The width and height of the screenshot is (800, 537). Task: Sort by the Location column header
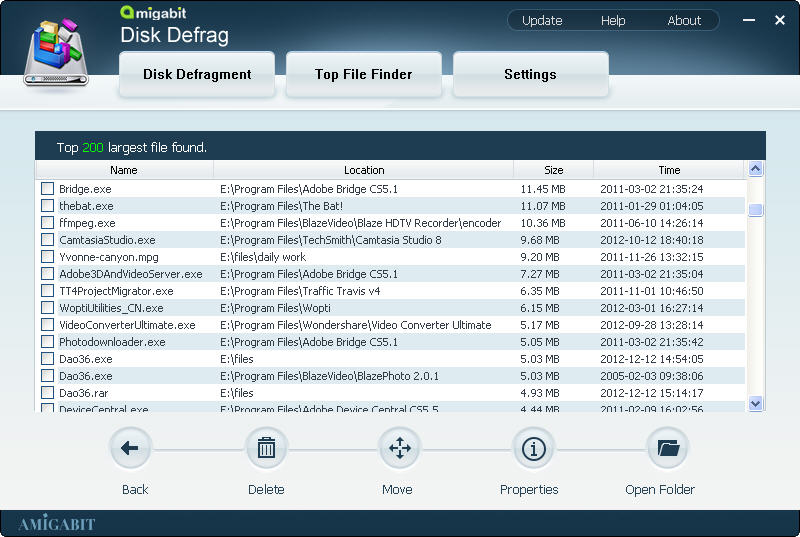coord(363,170)
